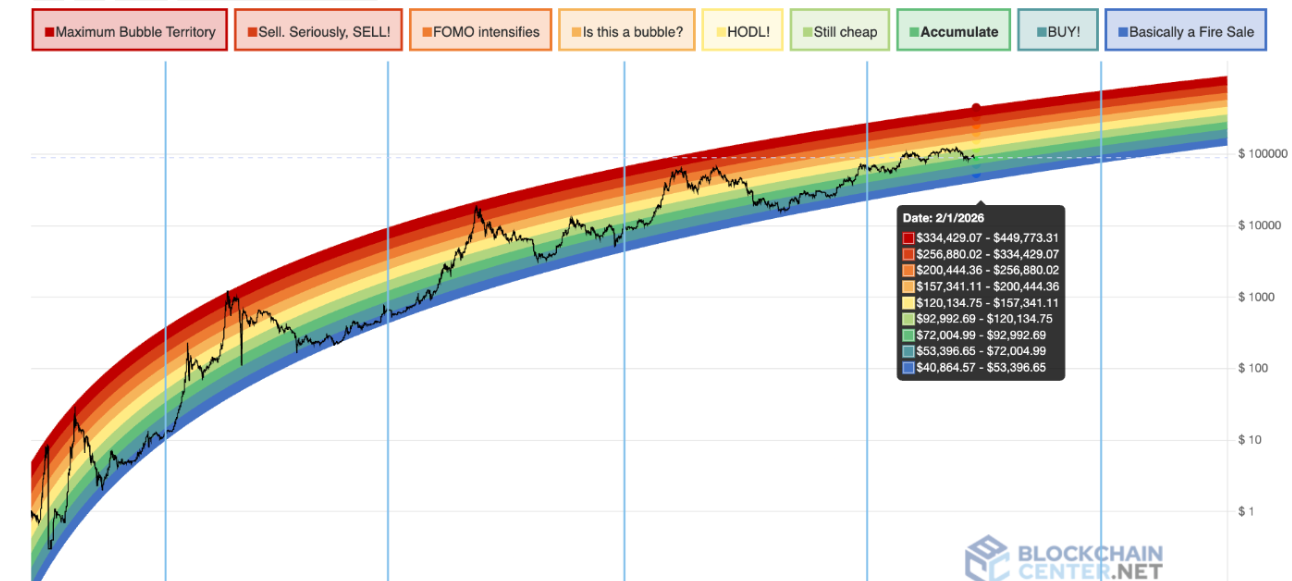Click the red data point on top band
The image size is (1292, 581).
977,108
